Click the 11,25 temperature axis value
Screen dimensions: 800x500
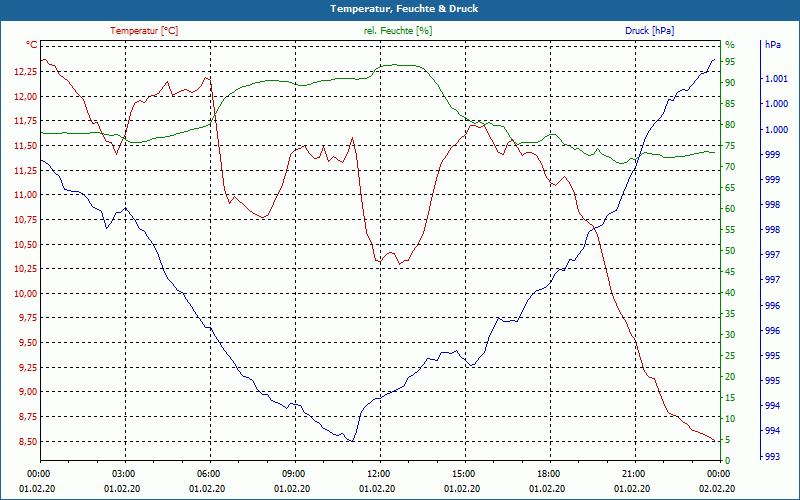(x=26, y=170)
